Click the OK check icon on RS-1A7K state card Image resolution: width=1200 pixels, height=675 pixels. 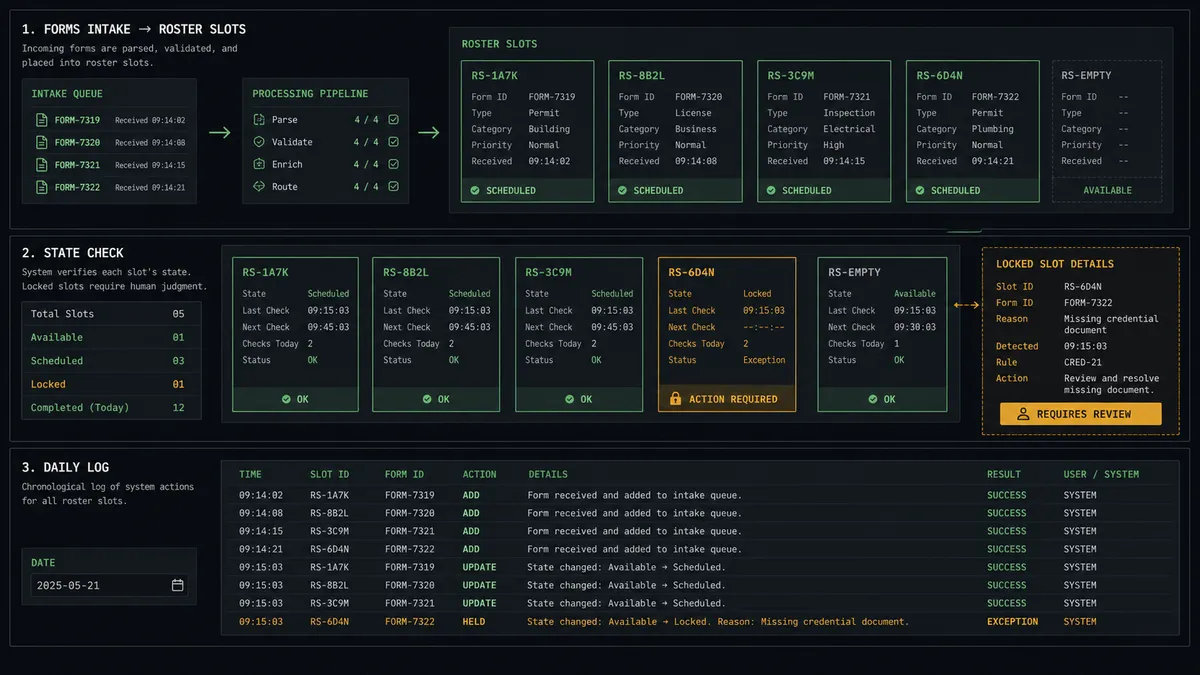[x=287, y=399]
